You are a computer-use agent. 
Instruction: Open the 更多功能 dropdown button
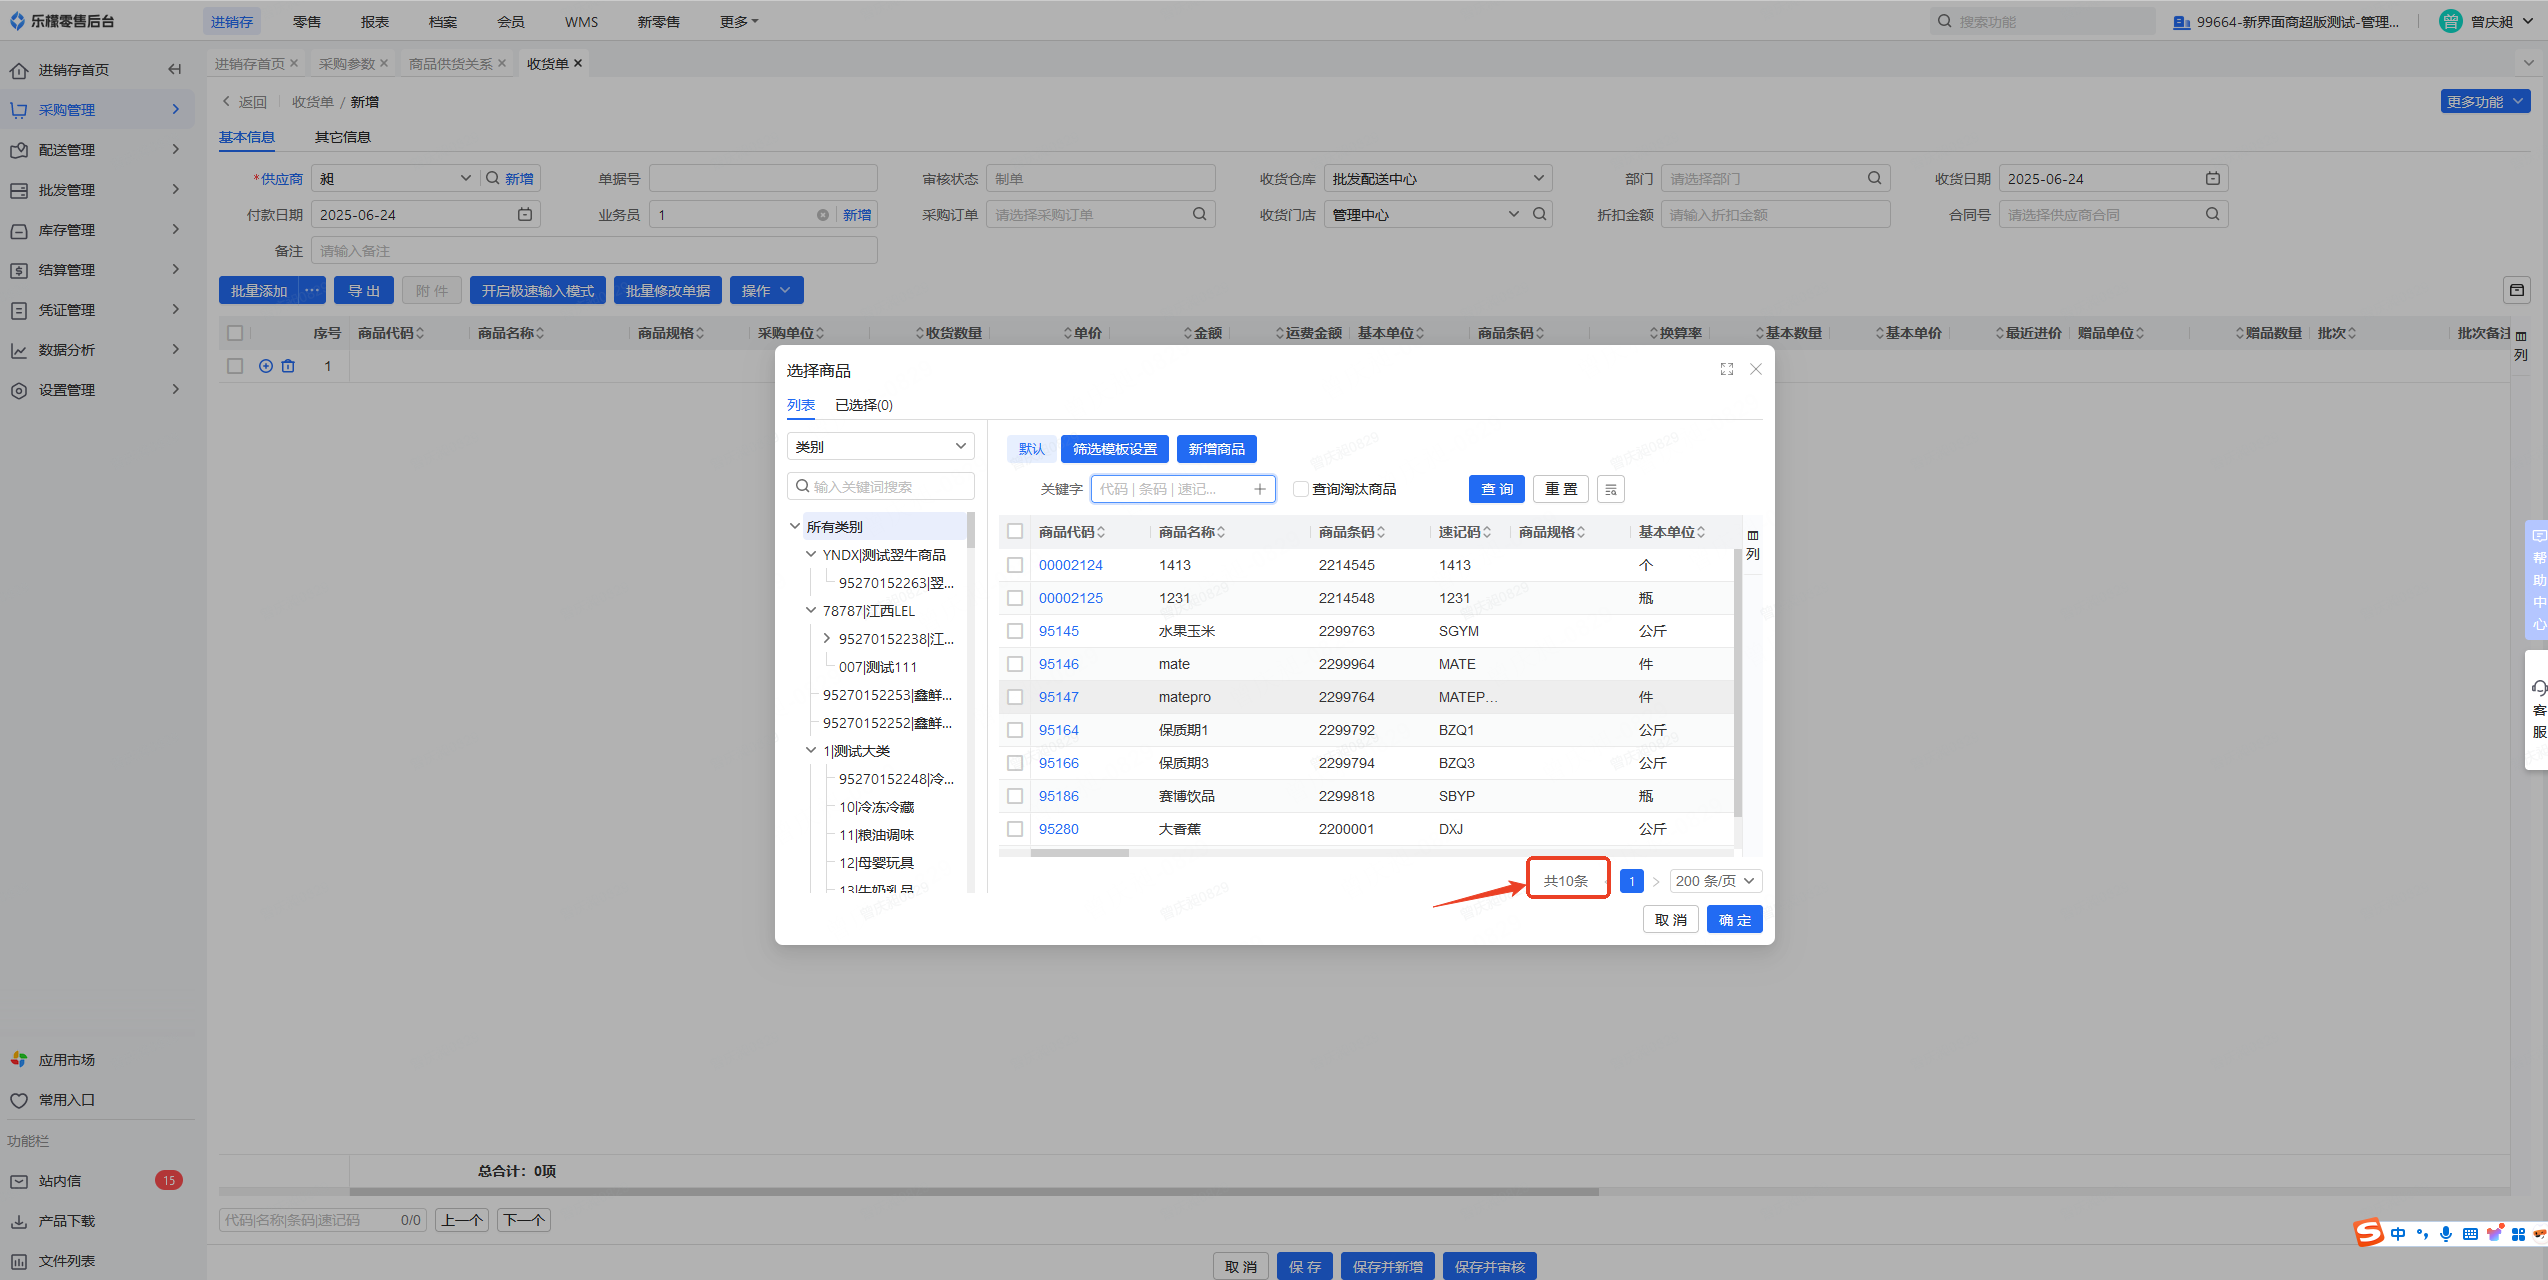pyautogui.click(x=2485, y=101)
